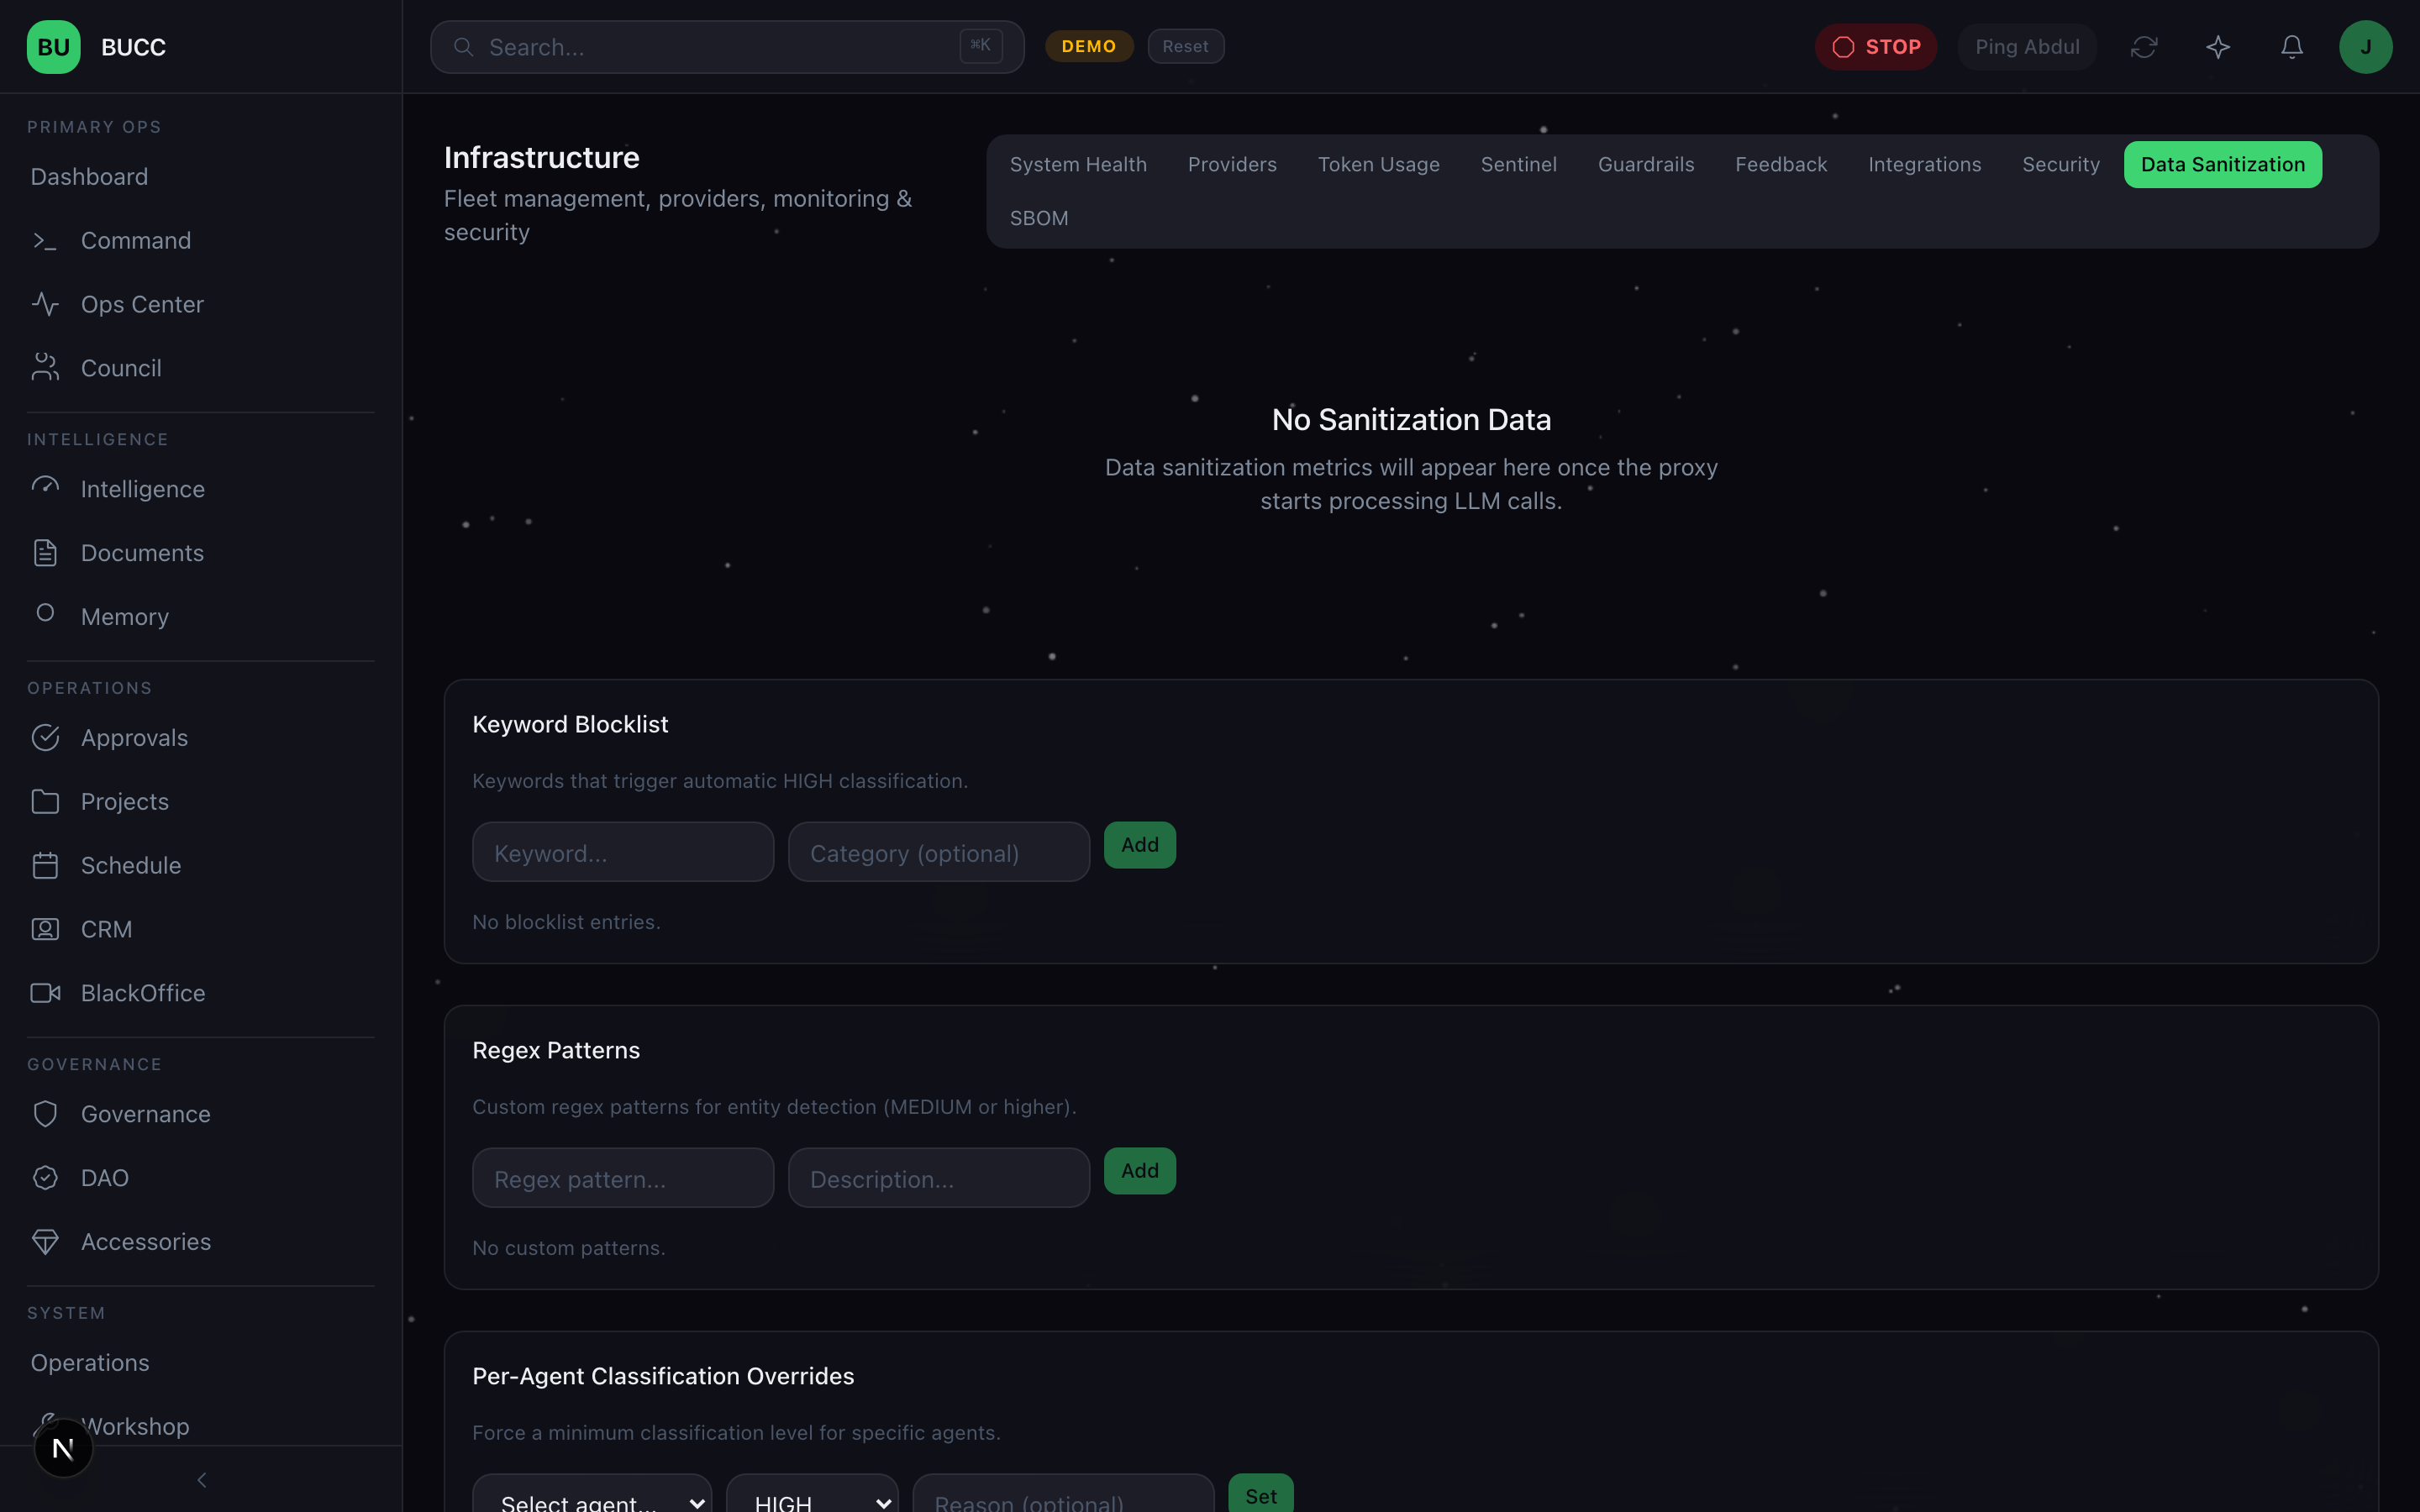Click the green J avatar
2420x1512 pixels.
point(2365,46)
